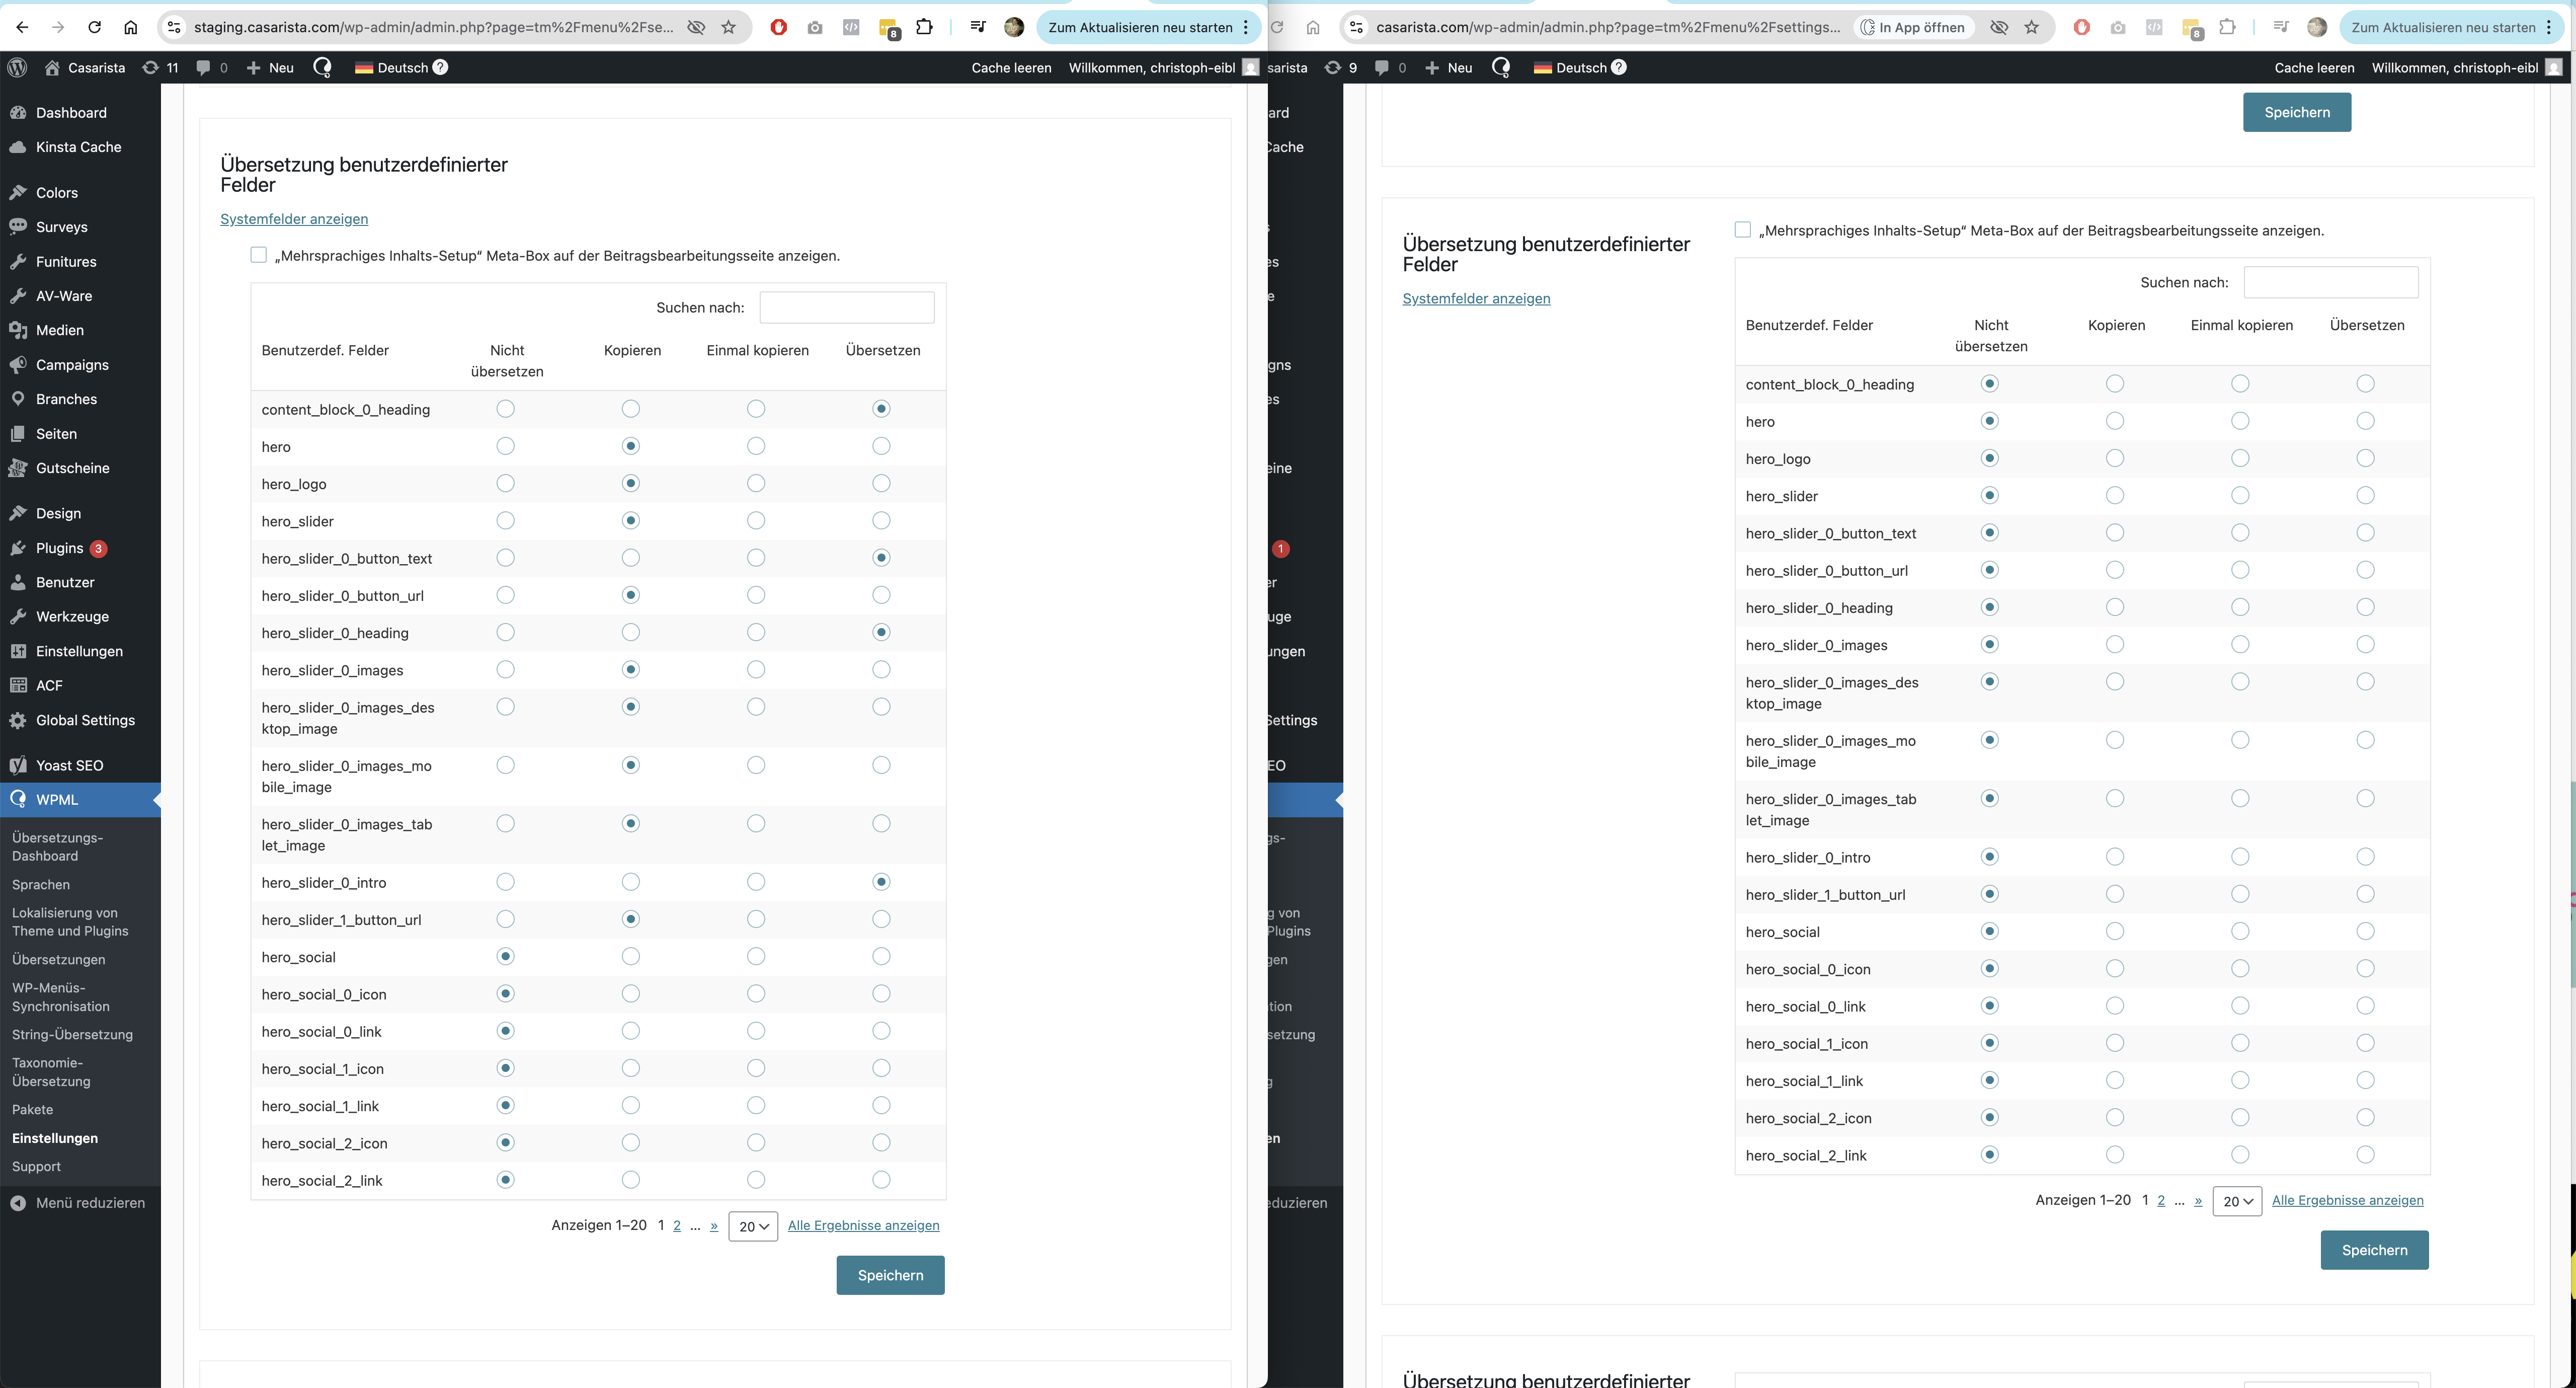This screenshot has width=2576, height=1388.
Task: Open the results-per-page dropdown on live site
Action: coord(2237,1201)
